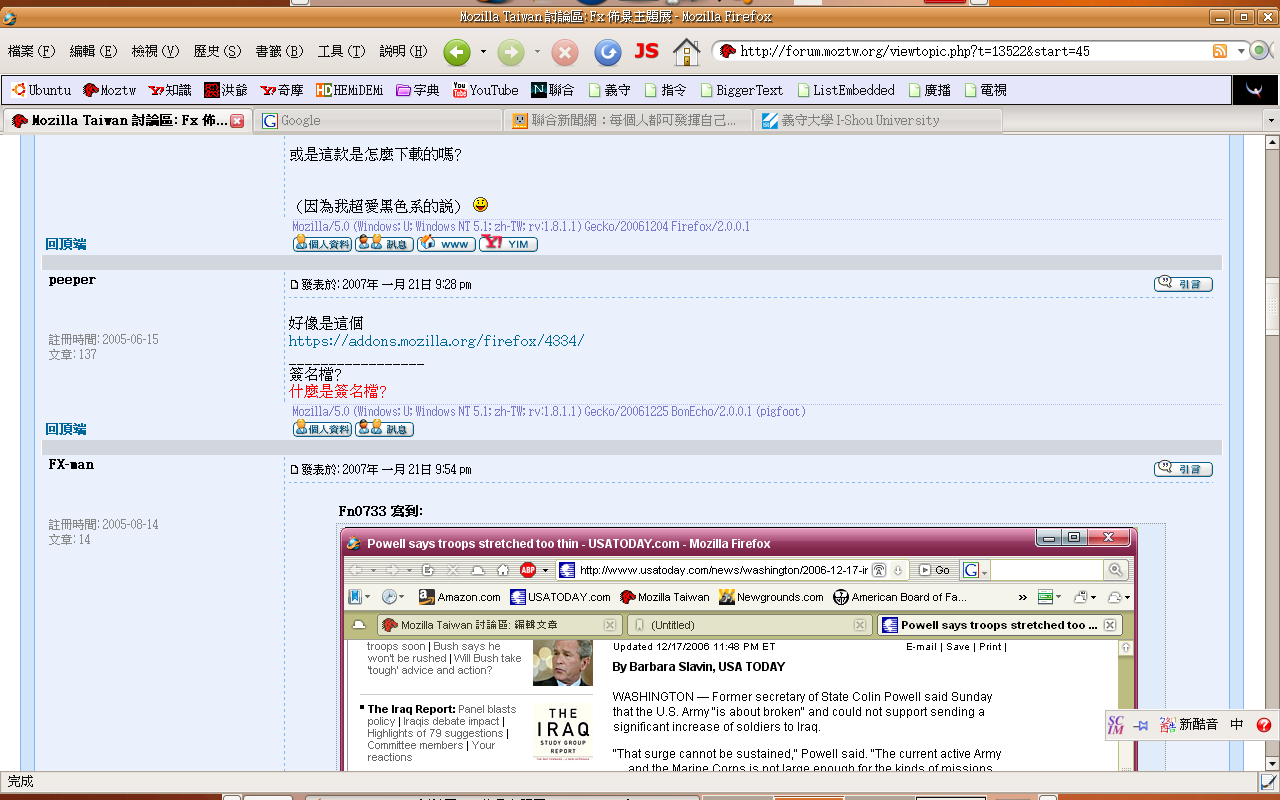Click the RSS feed icon in address bar

click(1220, 51)
